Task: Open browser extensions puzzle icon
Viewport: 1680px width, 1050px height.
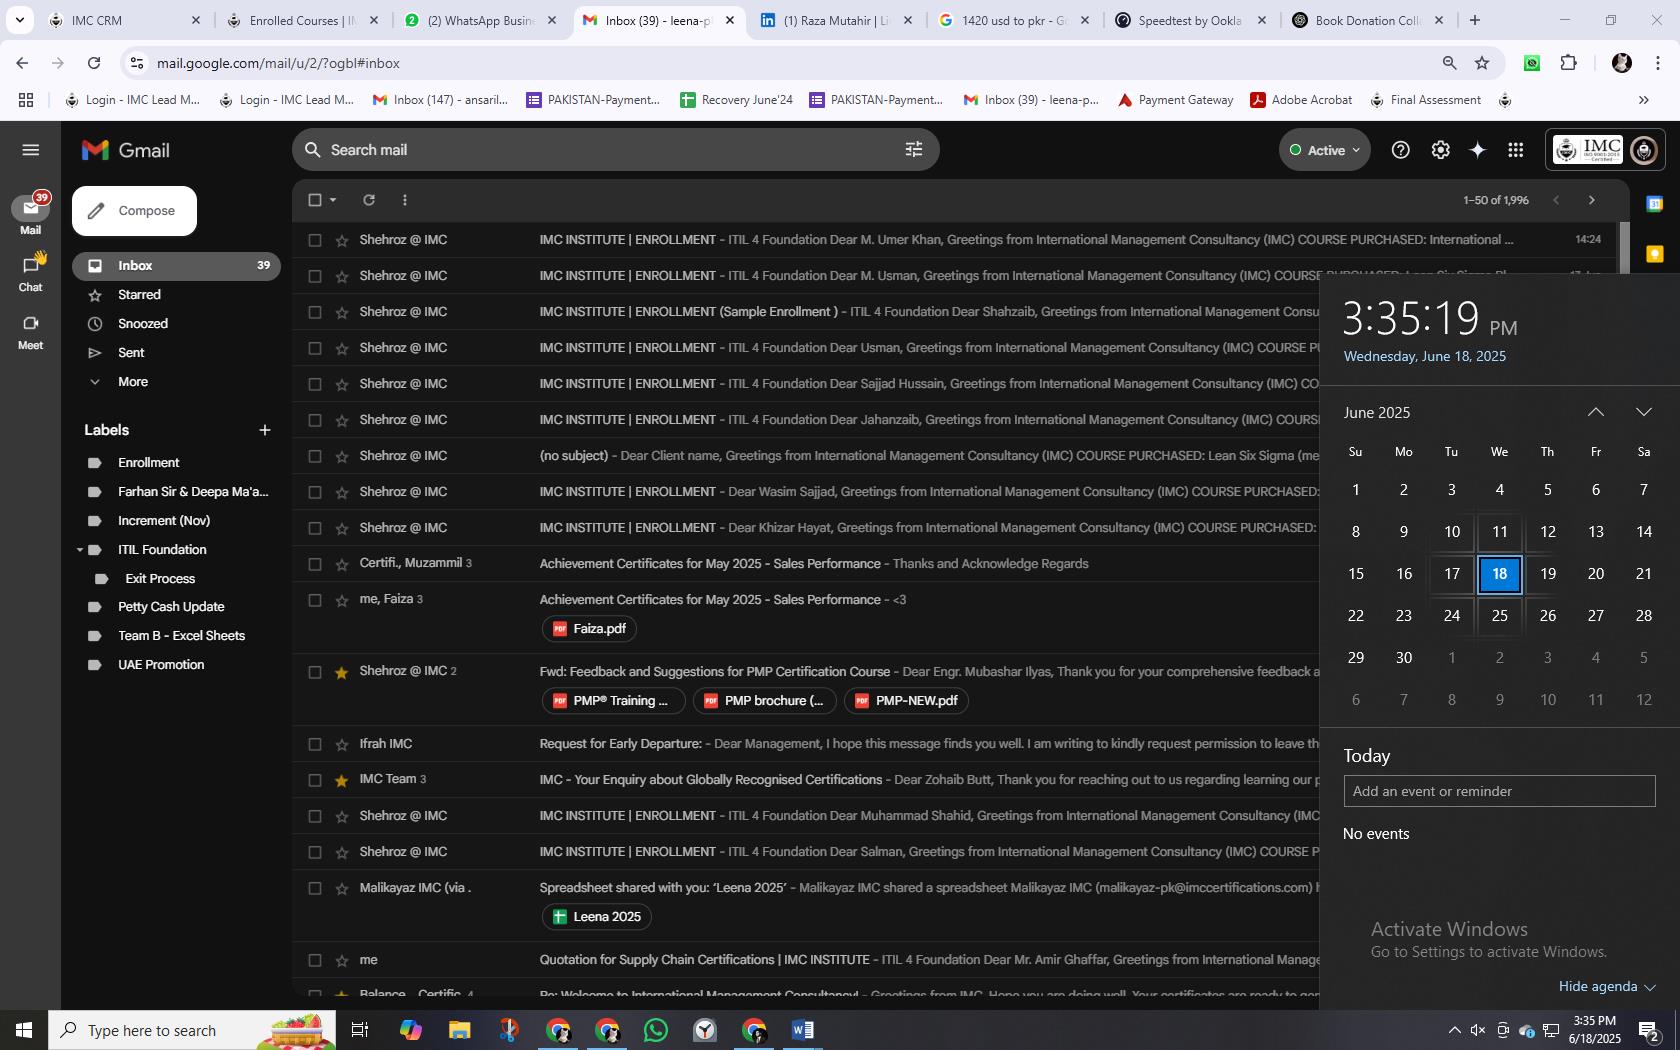Action: tap(1568, 63)
